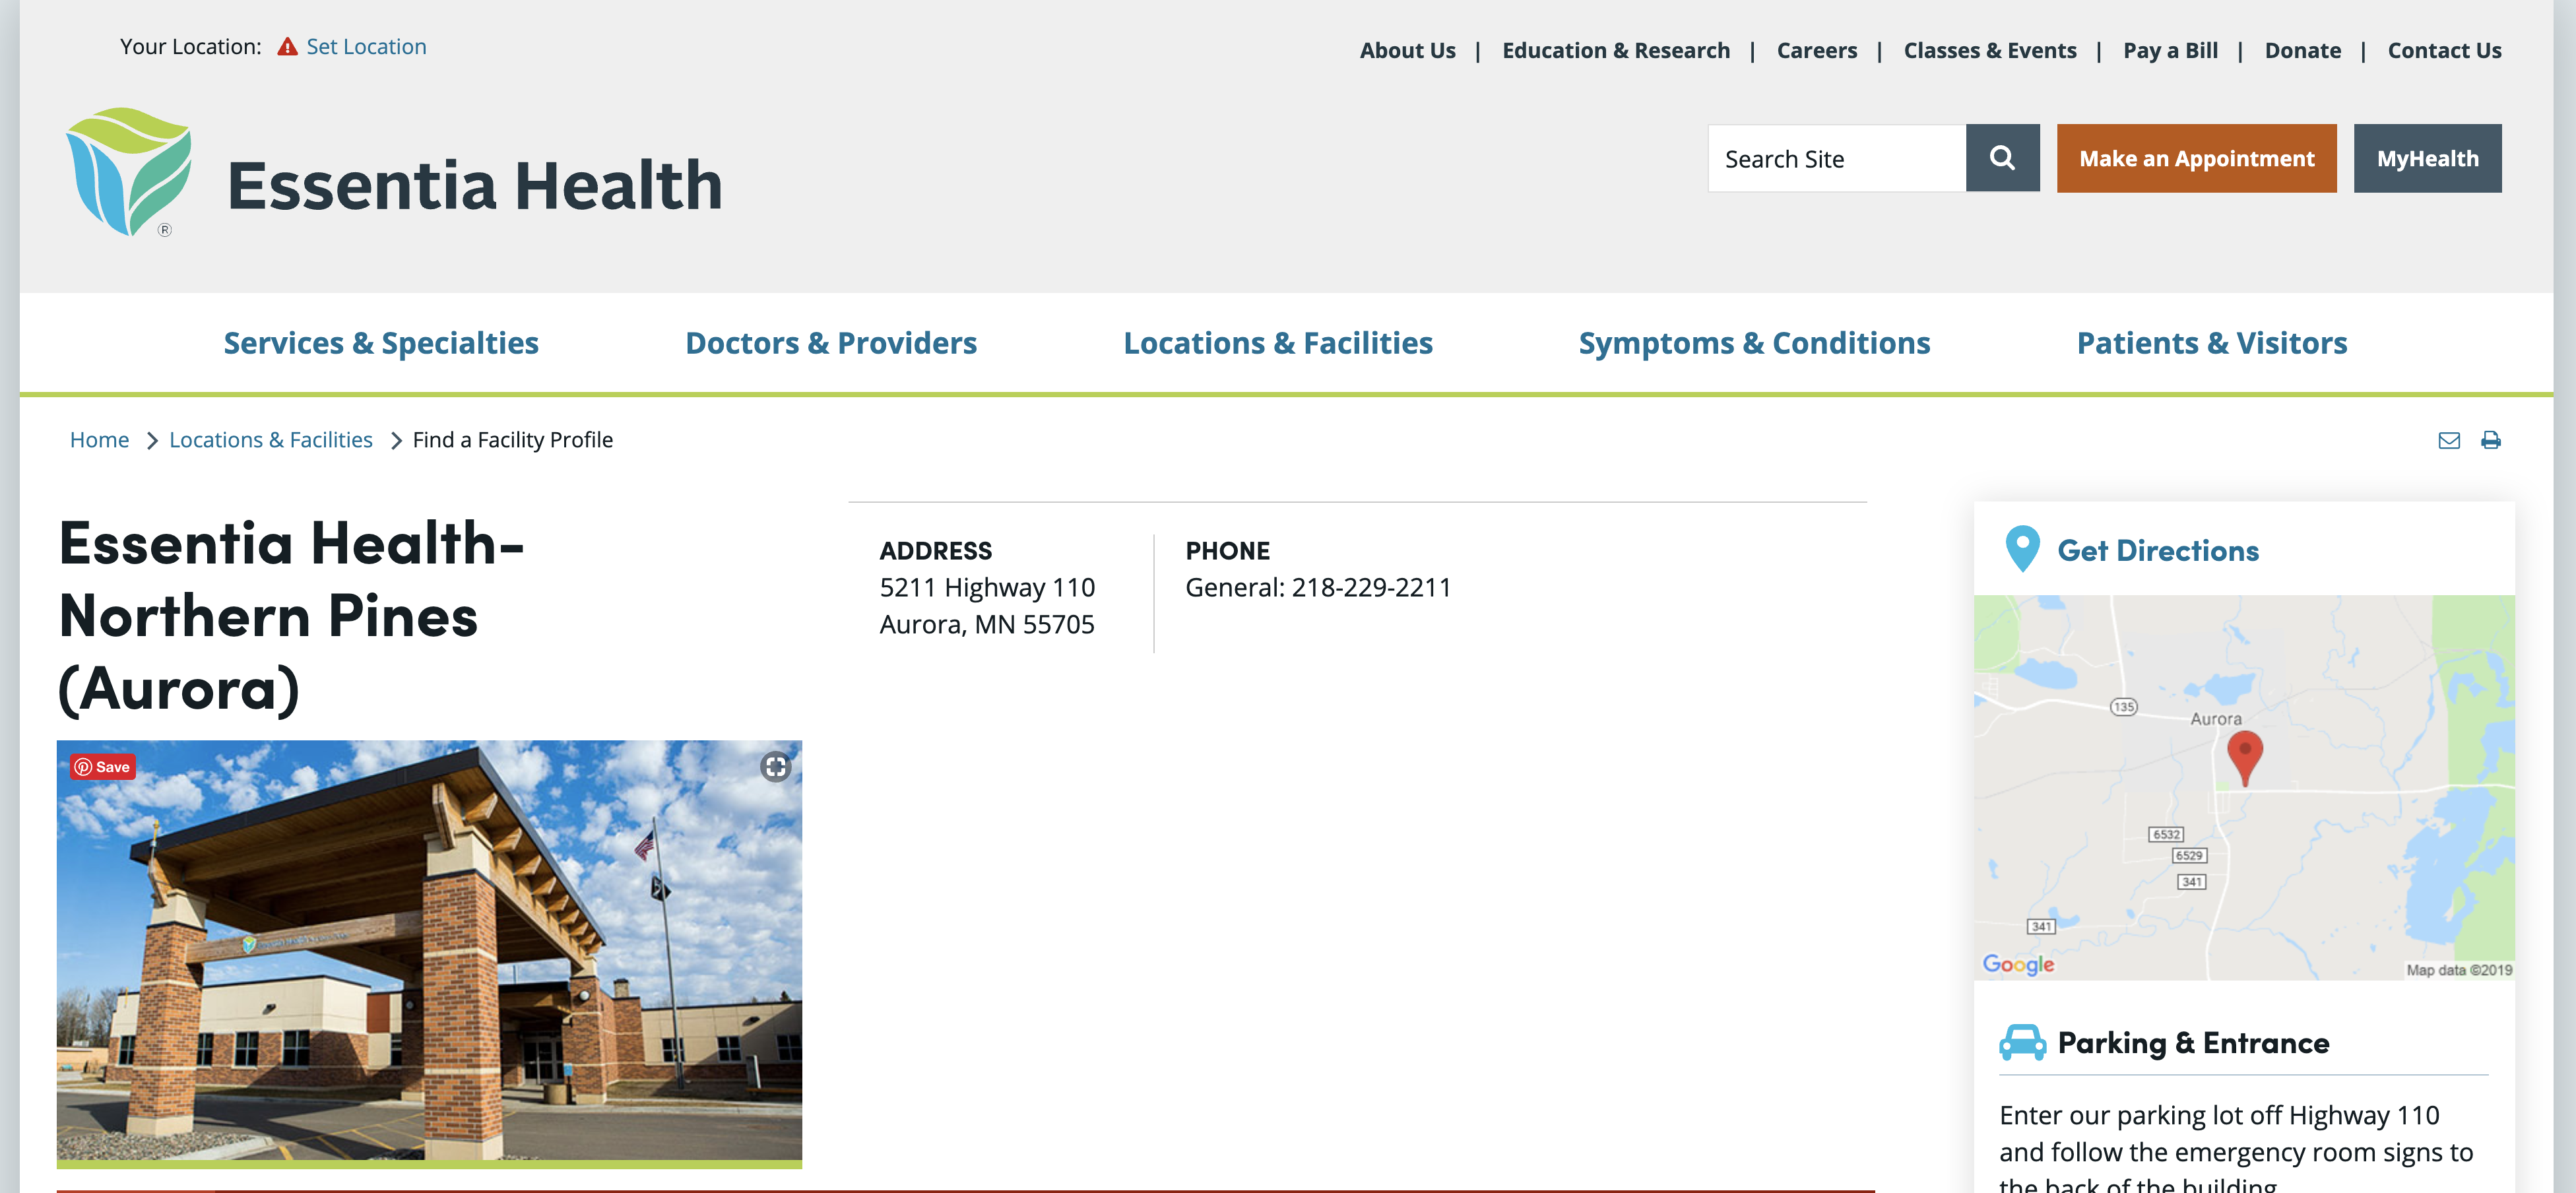Click Map data ©2019 attribution
Screen dimensions: 2576x1193
[2459, 970]
